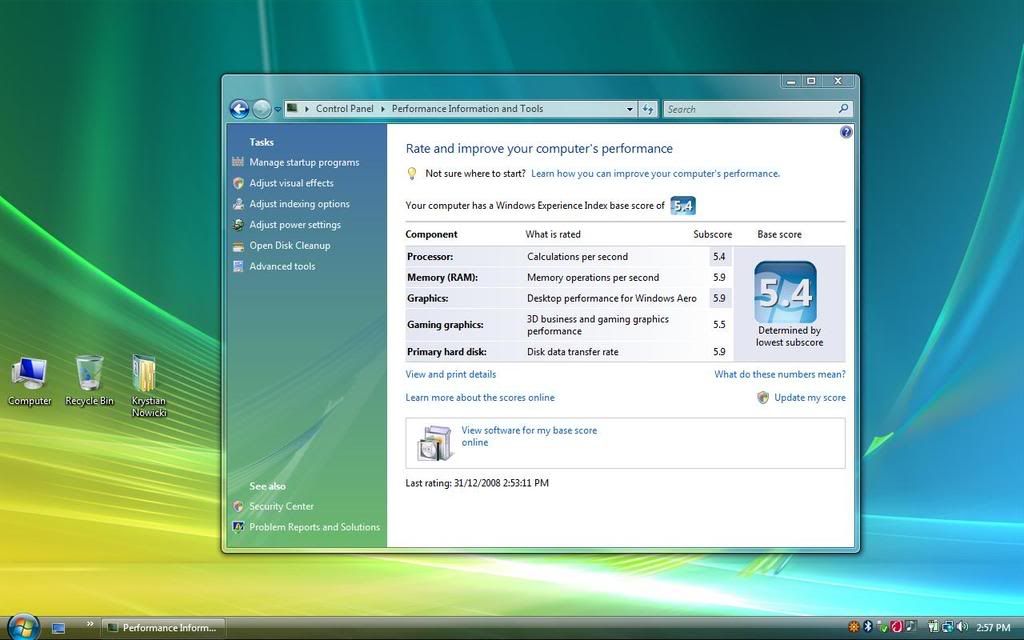Viewport: 1024px width, 640px height.
Task: Select Control Panel in the address breadcrumb
Action: coord(344,108)
